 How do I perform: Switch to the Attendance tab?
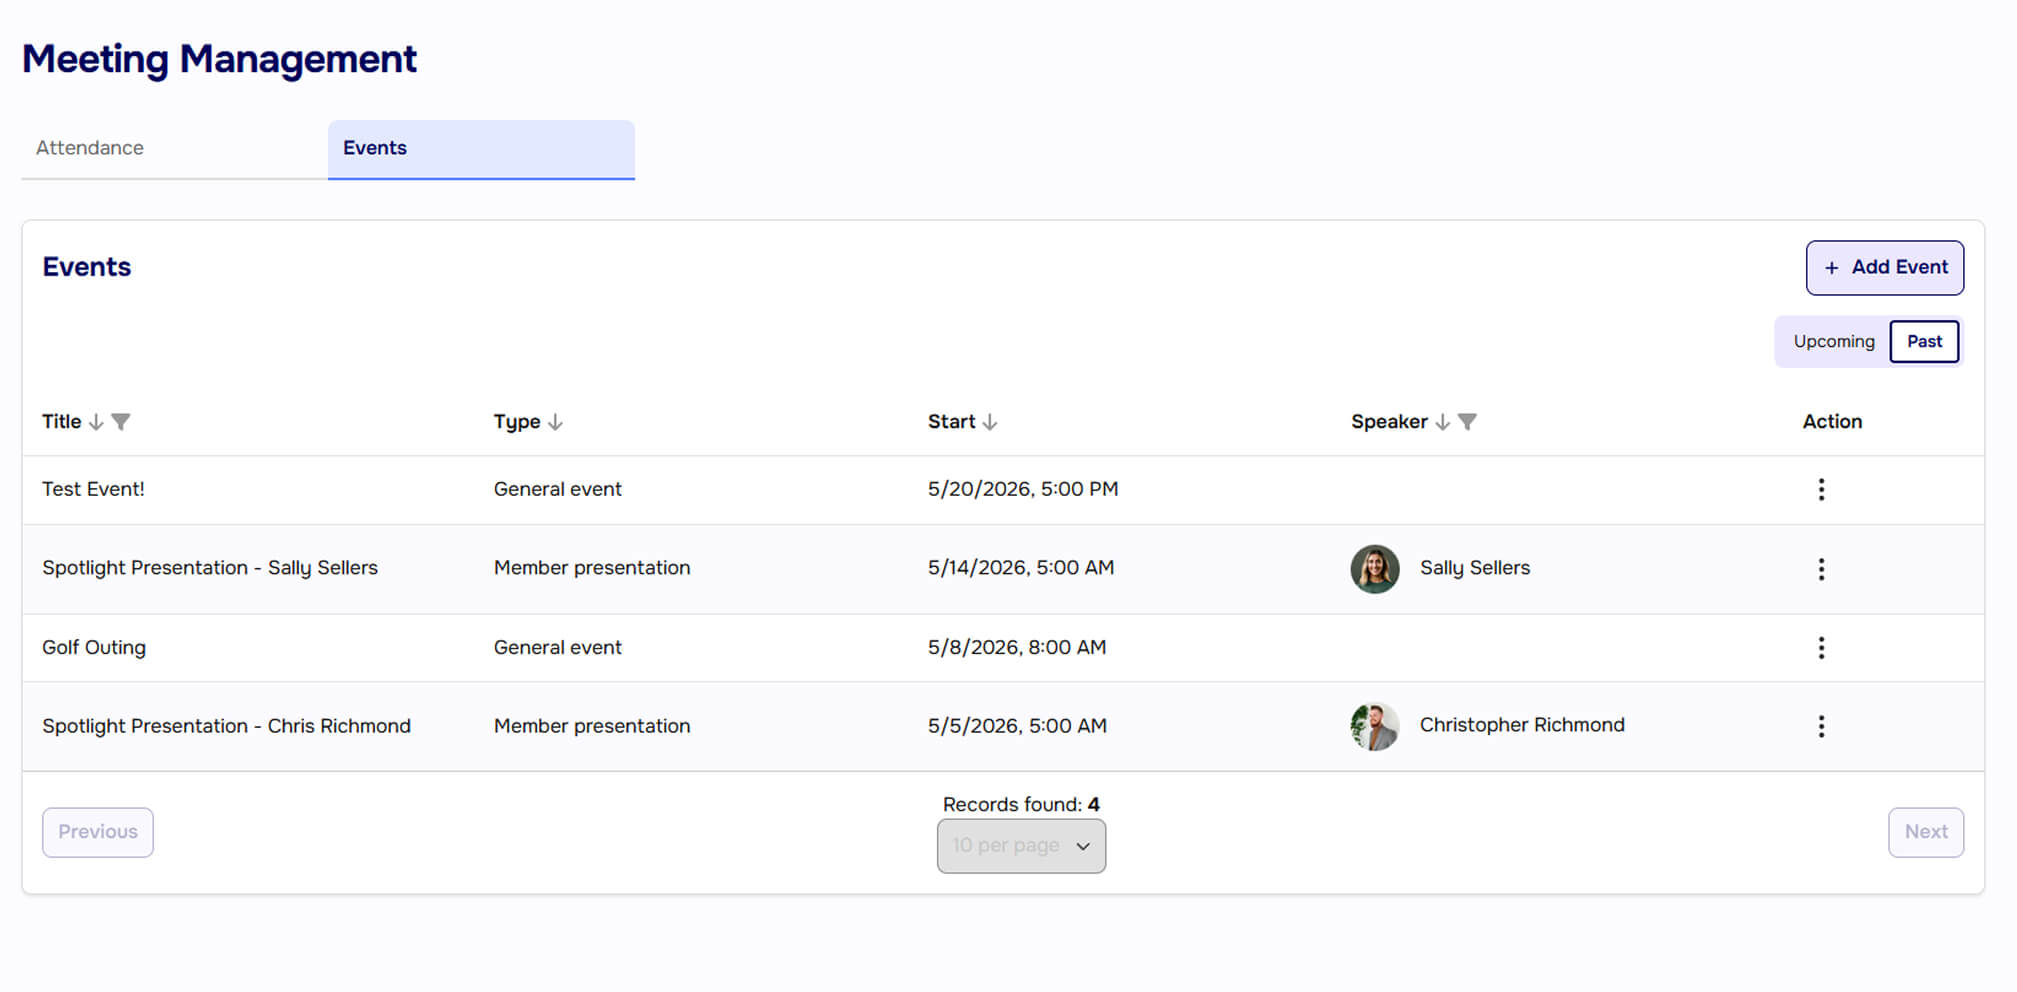(x=174, y=148)
